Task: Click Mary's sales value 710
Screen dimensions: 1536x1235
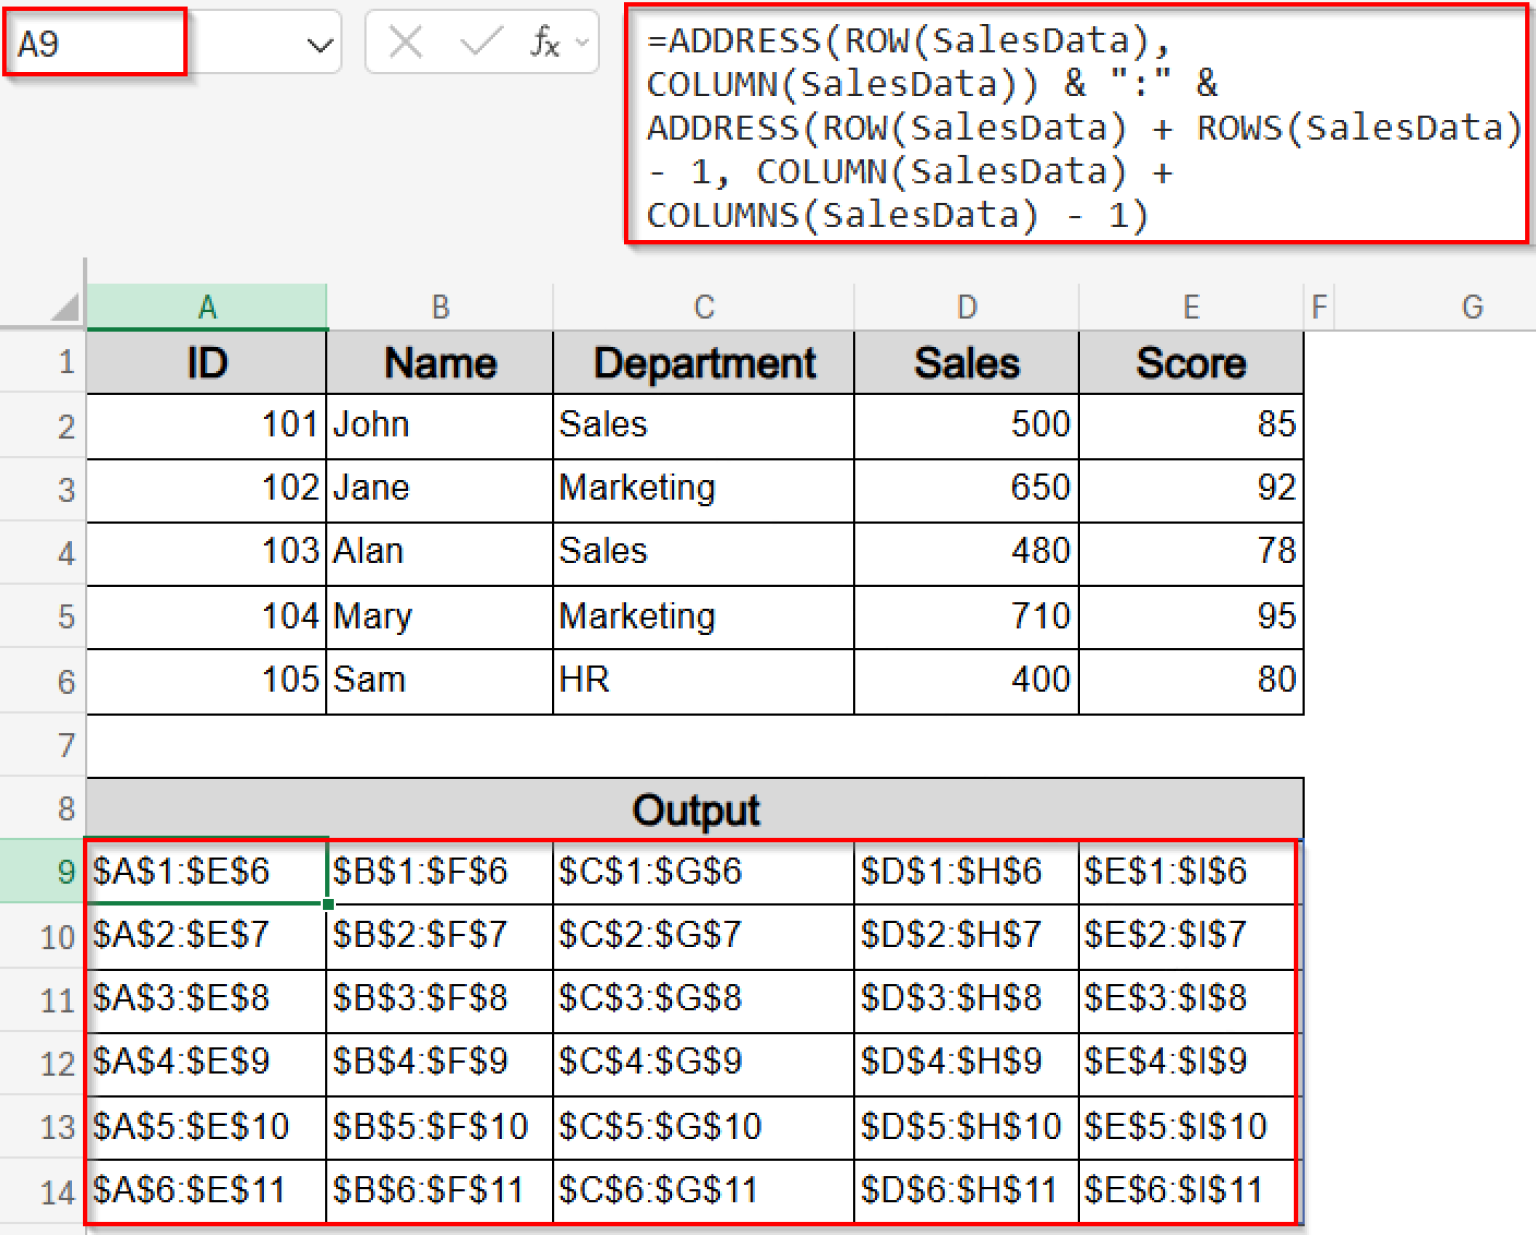Action: click(965, 617)
